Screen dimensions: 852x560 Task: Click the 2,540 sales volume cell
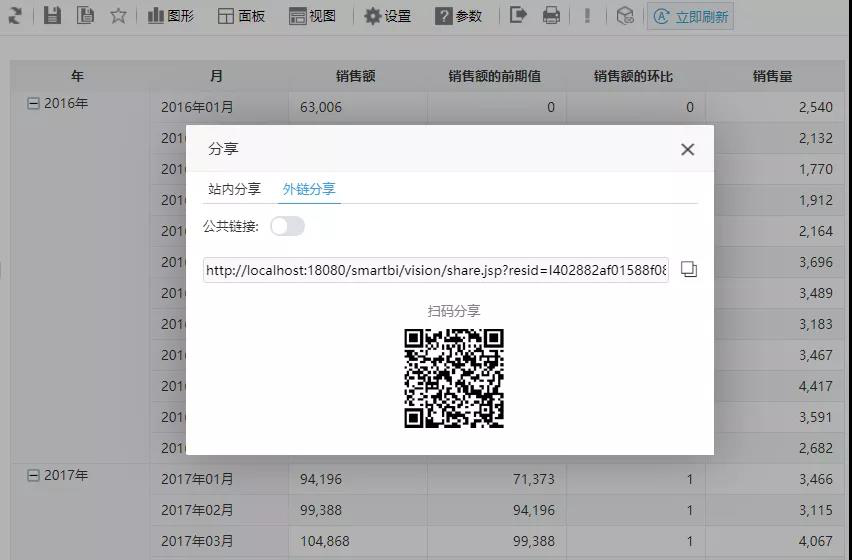point(775,107)
